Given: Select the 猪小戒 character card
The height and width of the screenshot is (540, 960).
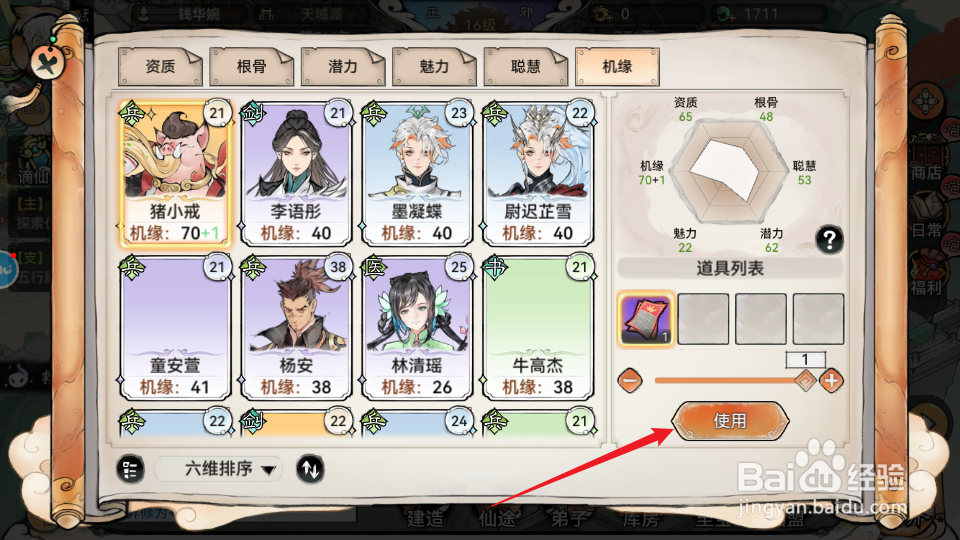Looking at the screenshot, I should point(175,173).
